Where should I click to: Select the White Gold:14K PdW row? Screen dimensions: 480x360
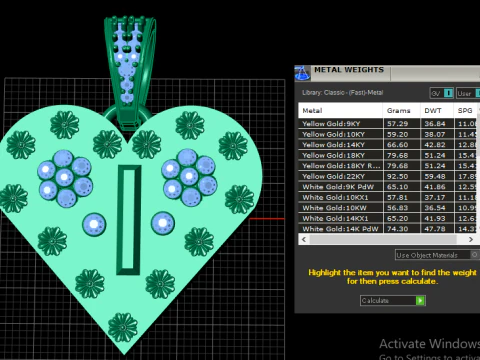387,229
